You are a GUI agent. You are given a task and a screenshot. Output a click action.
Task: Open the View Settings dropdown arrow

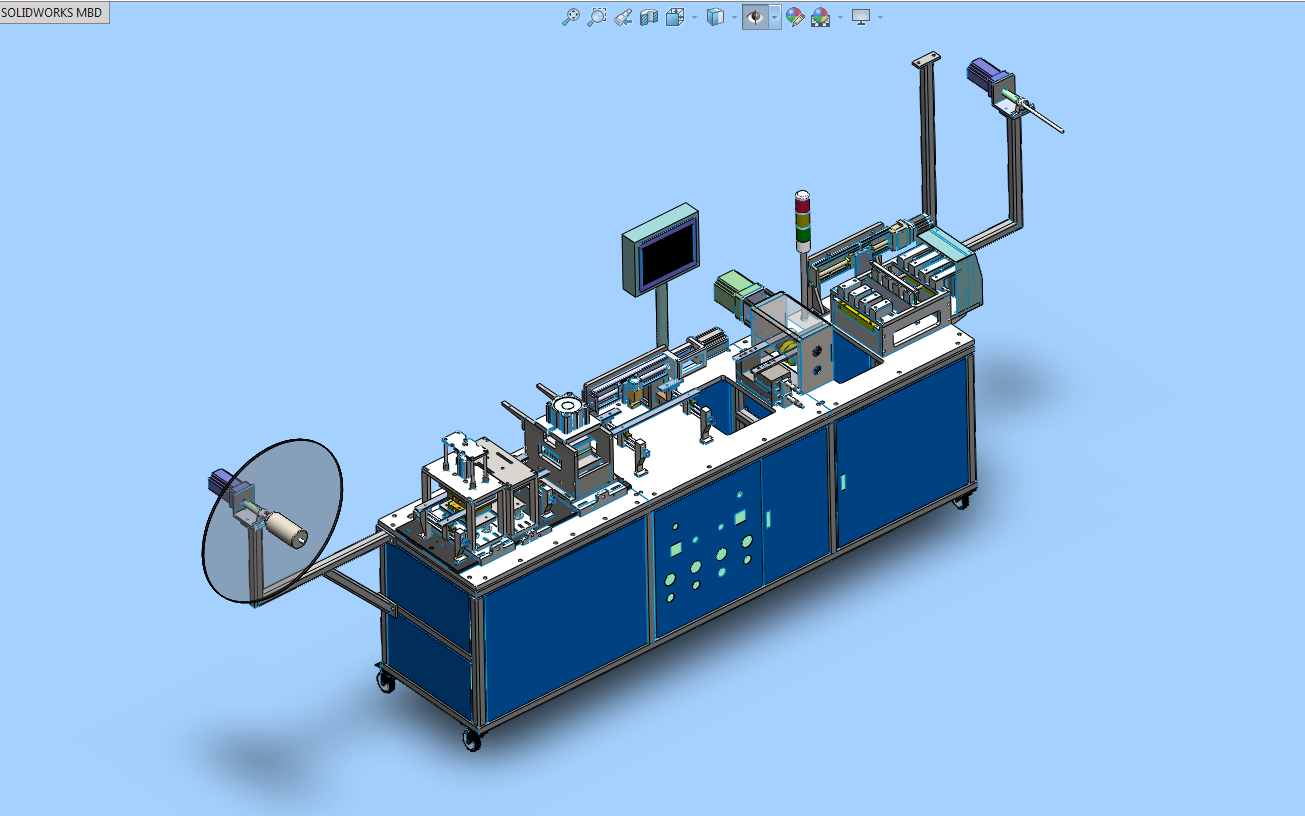(x=880, y=17)
